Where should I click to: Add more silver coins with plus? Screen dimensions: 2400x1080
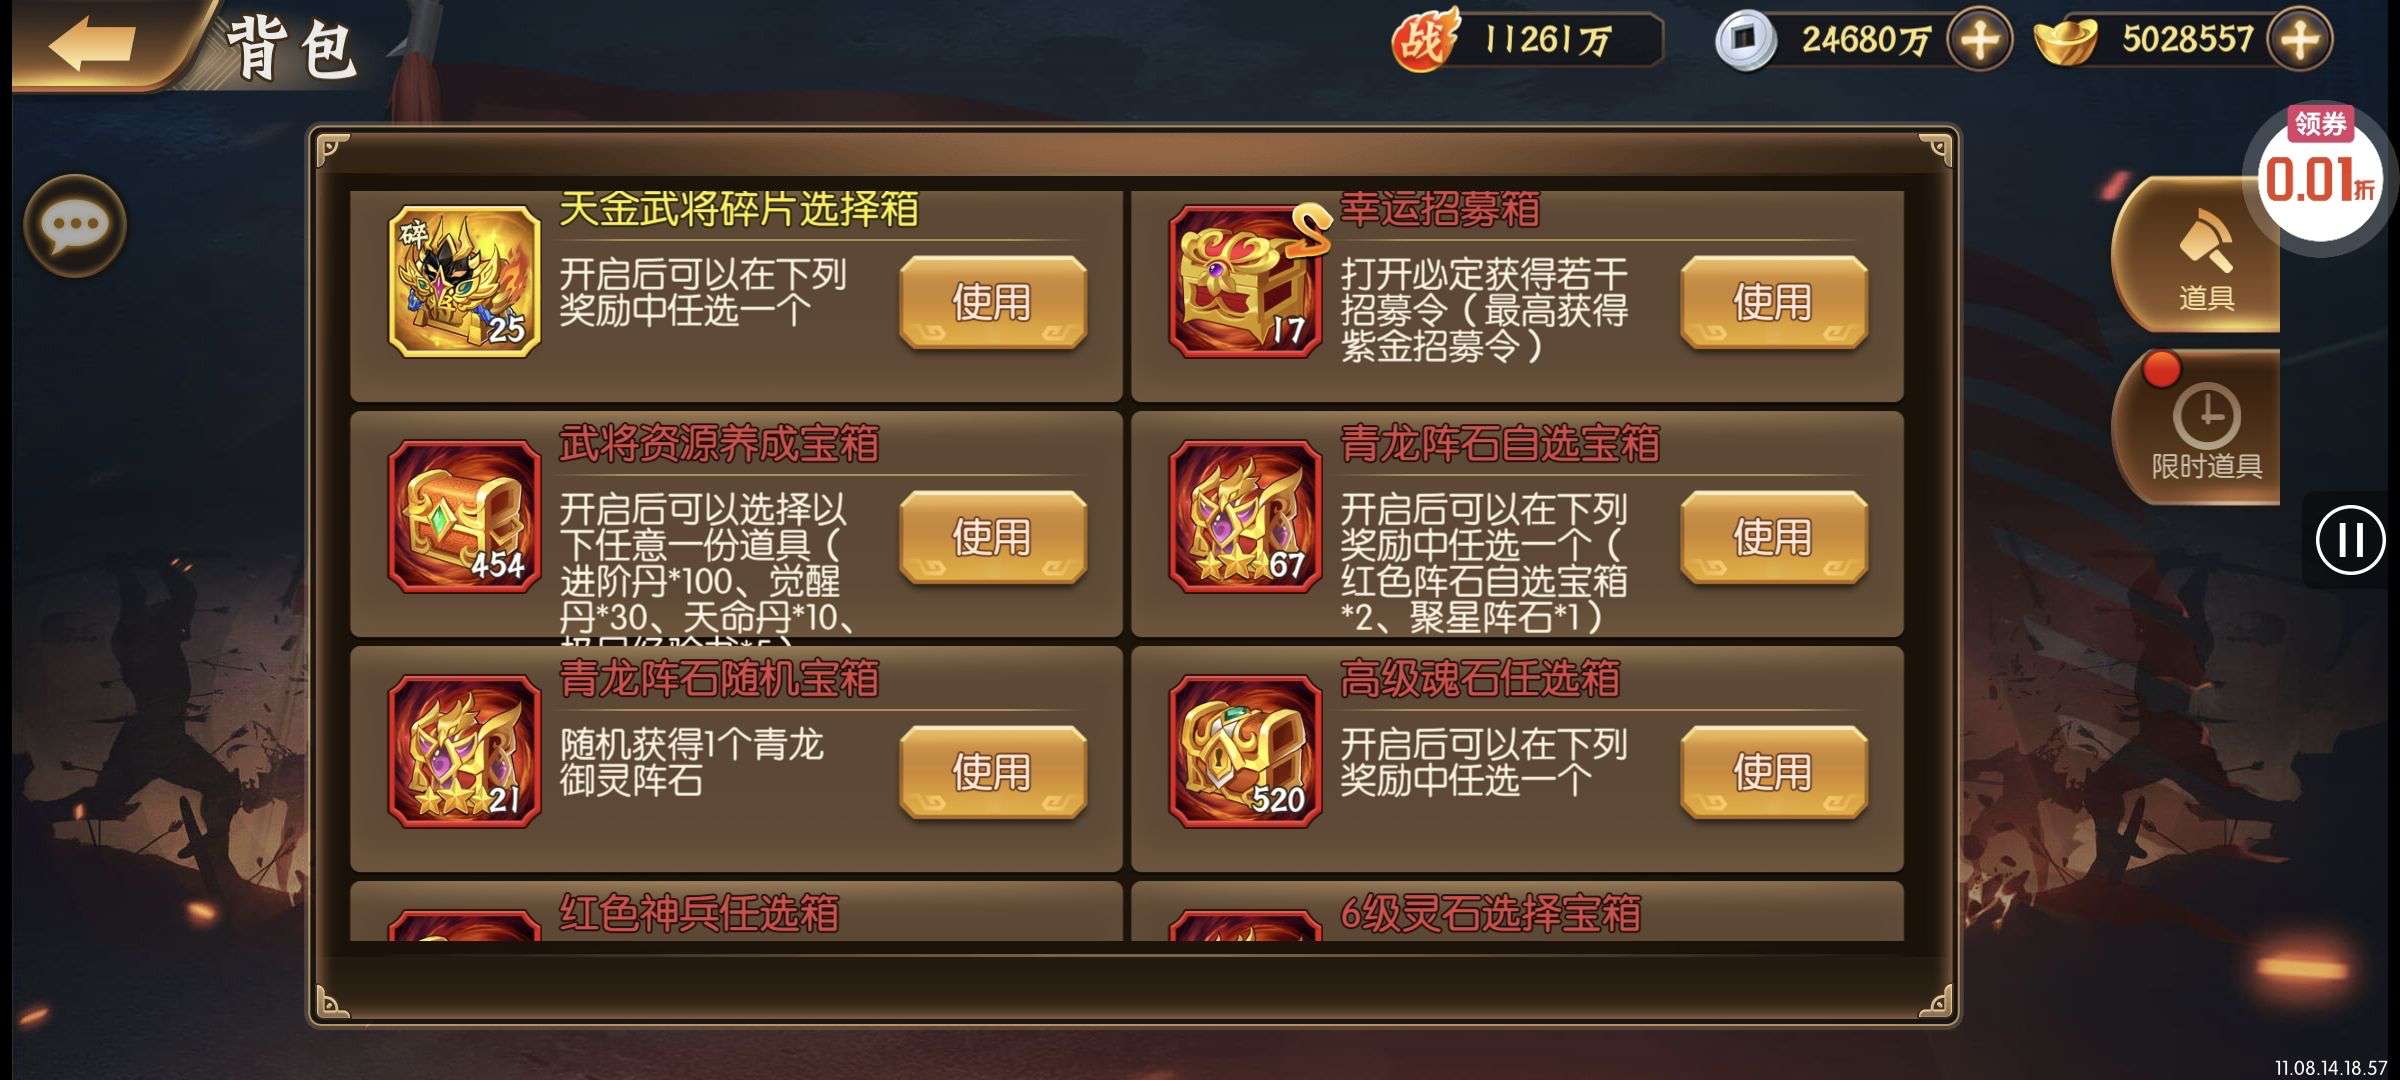(1980, 40)
